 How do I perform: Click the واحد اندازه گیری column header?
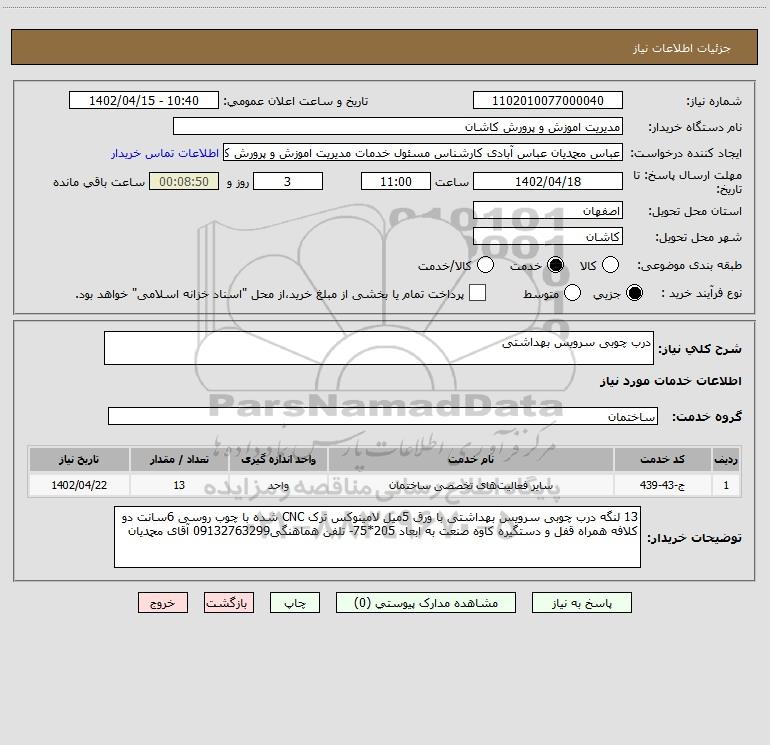[278, 459]
